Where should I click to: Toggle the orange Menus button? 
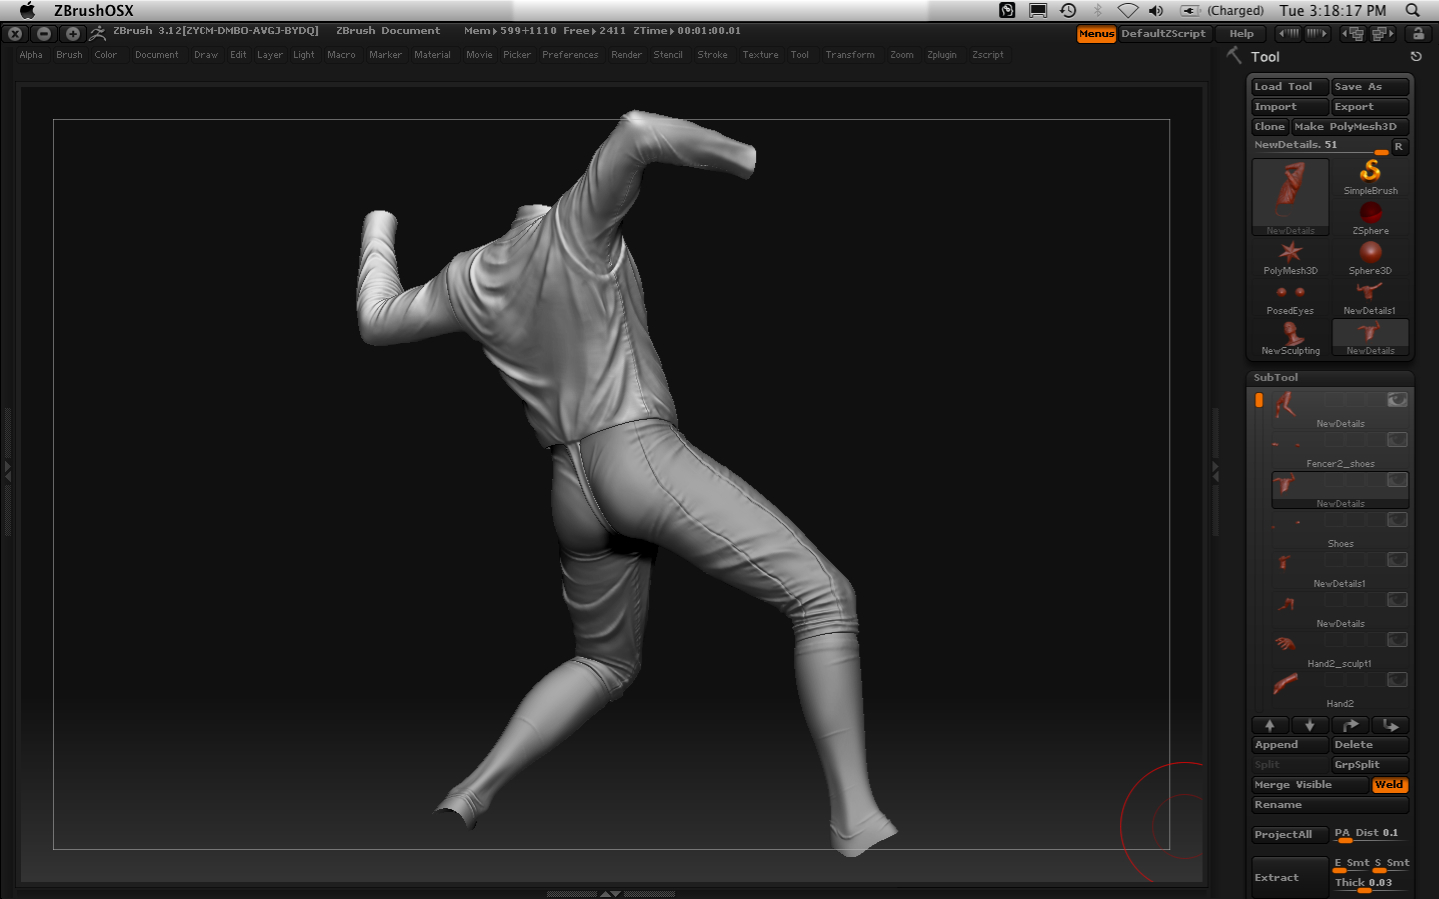click(x=1096, y=34)
